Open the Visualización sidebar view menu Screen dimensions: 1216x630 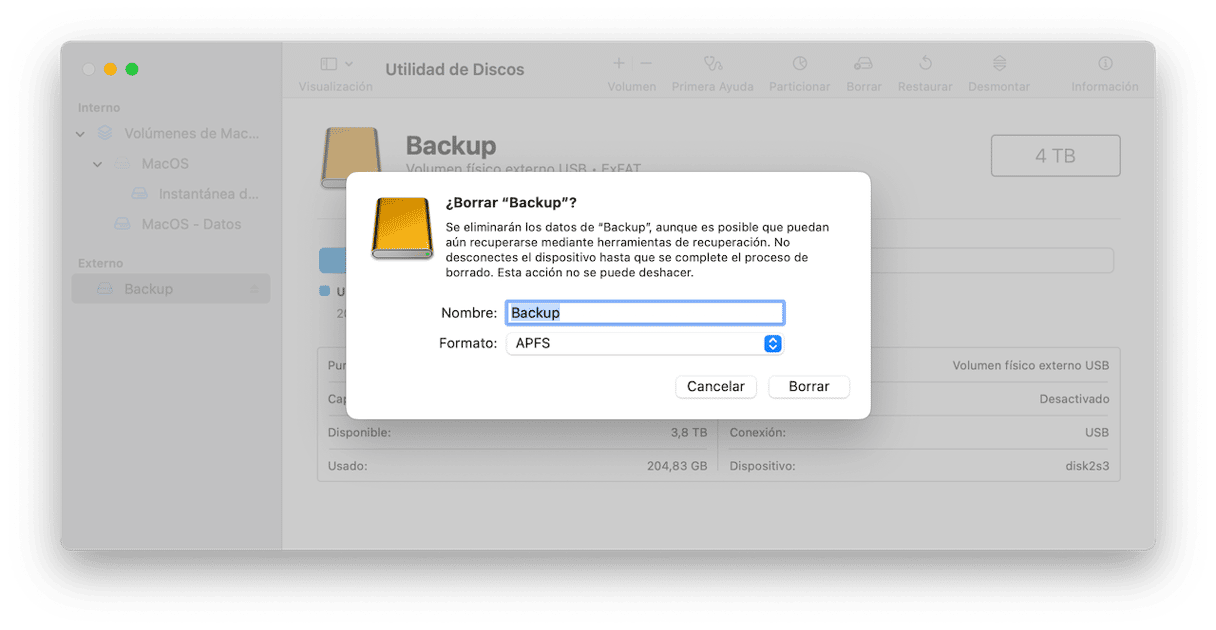coord(336,64)
